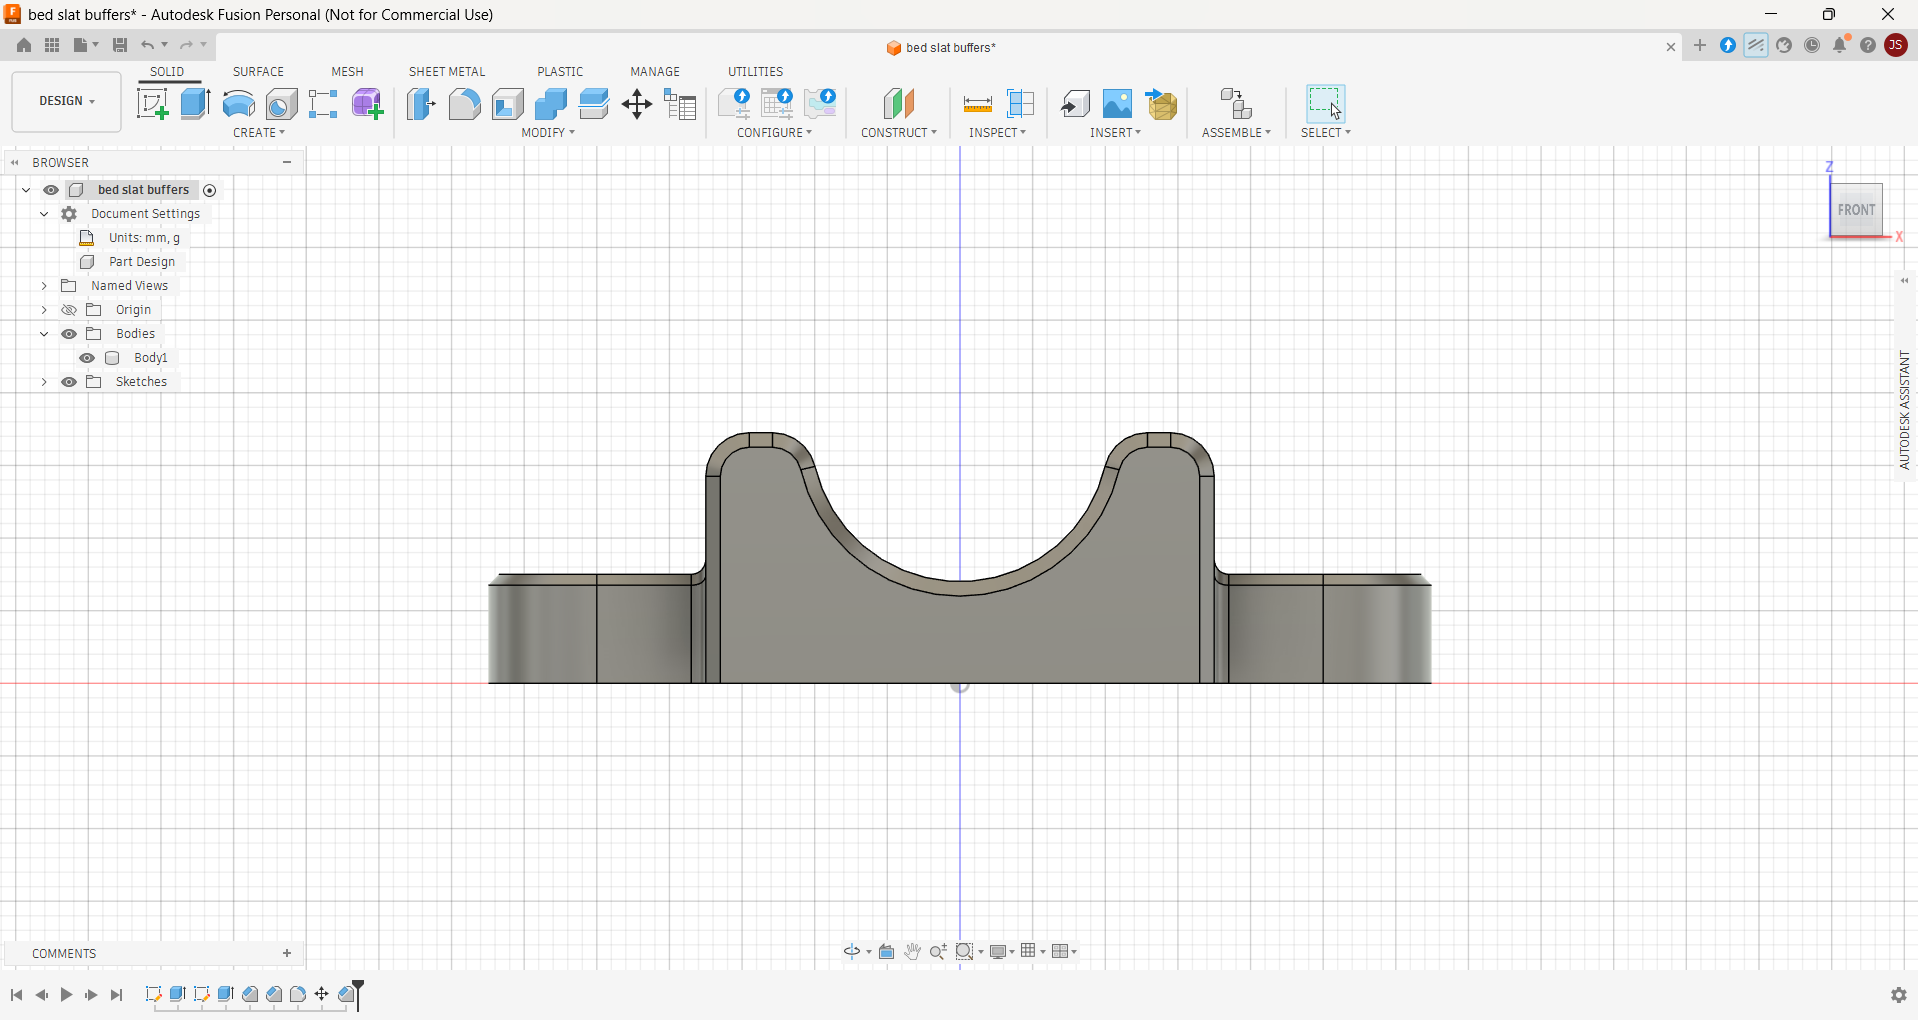Select the Create Sketch tool

click(153, 104)
